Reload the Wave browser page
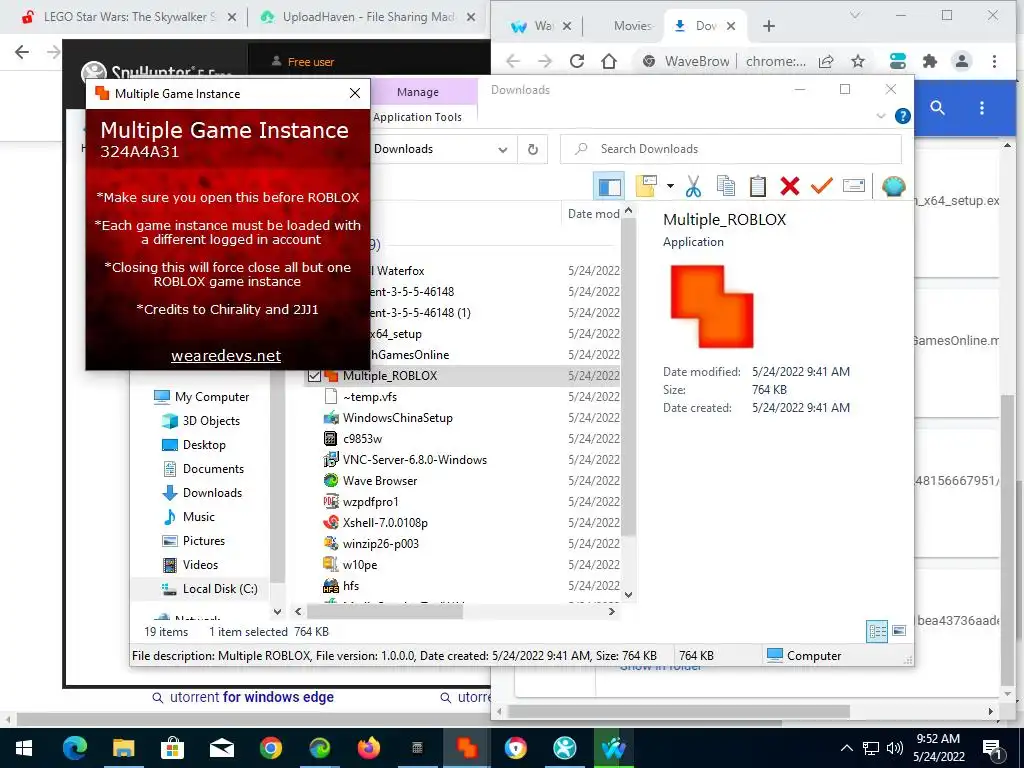The width and height of the screenshot is (1024, 768). point(577,61)
